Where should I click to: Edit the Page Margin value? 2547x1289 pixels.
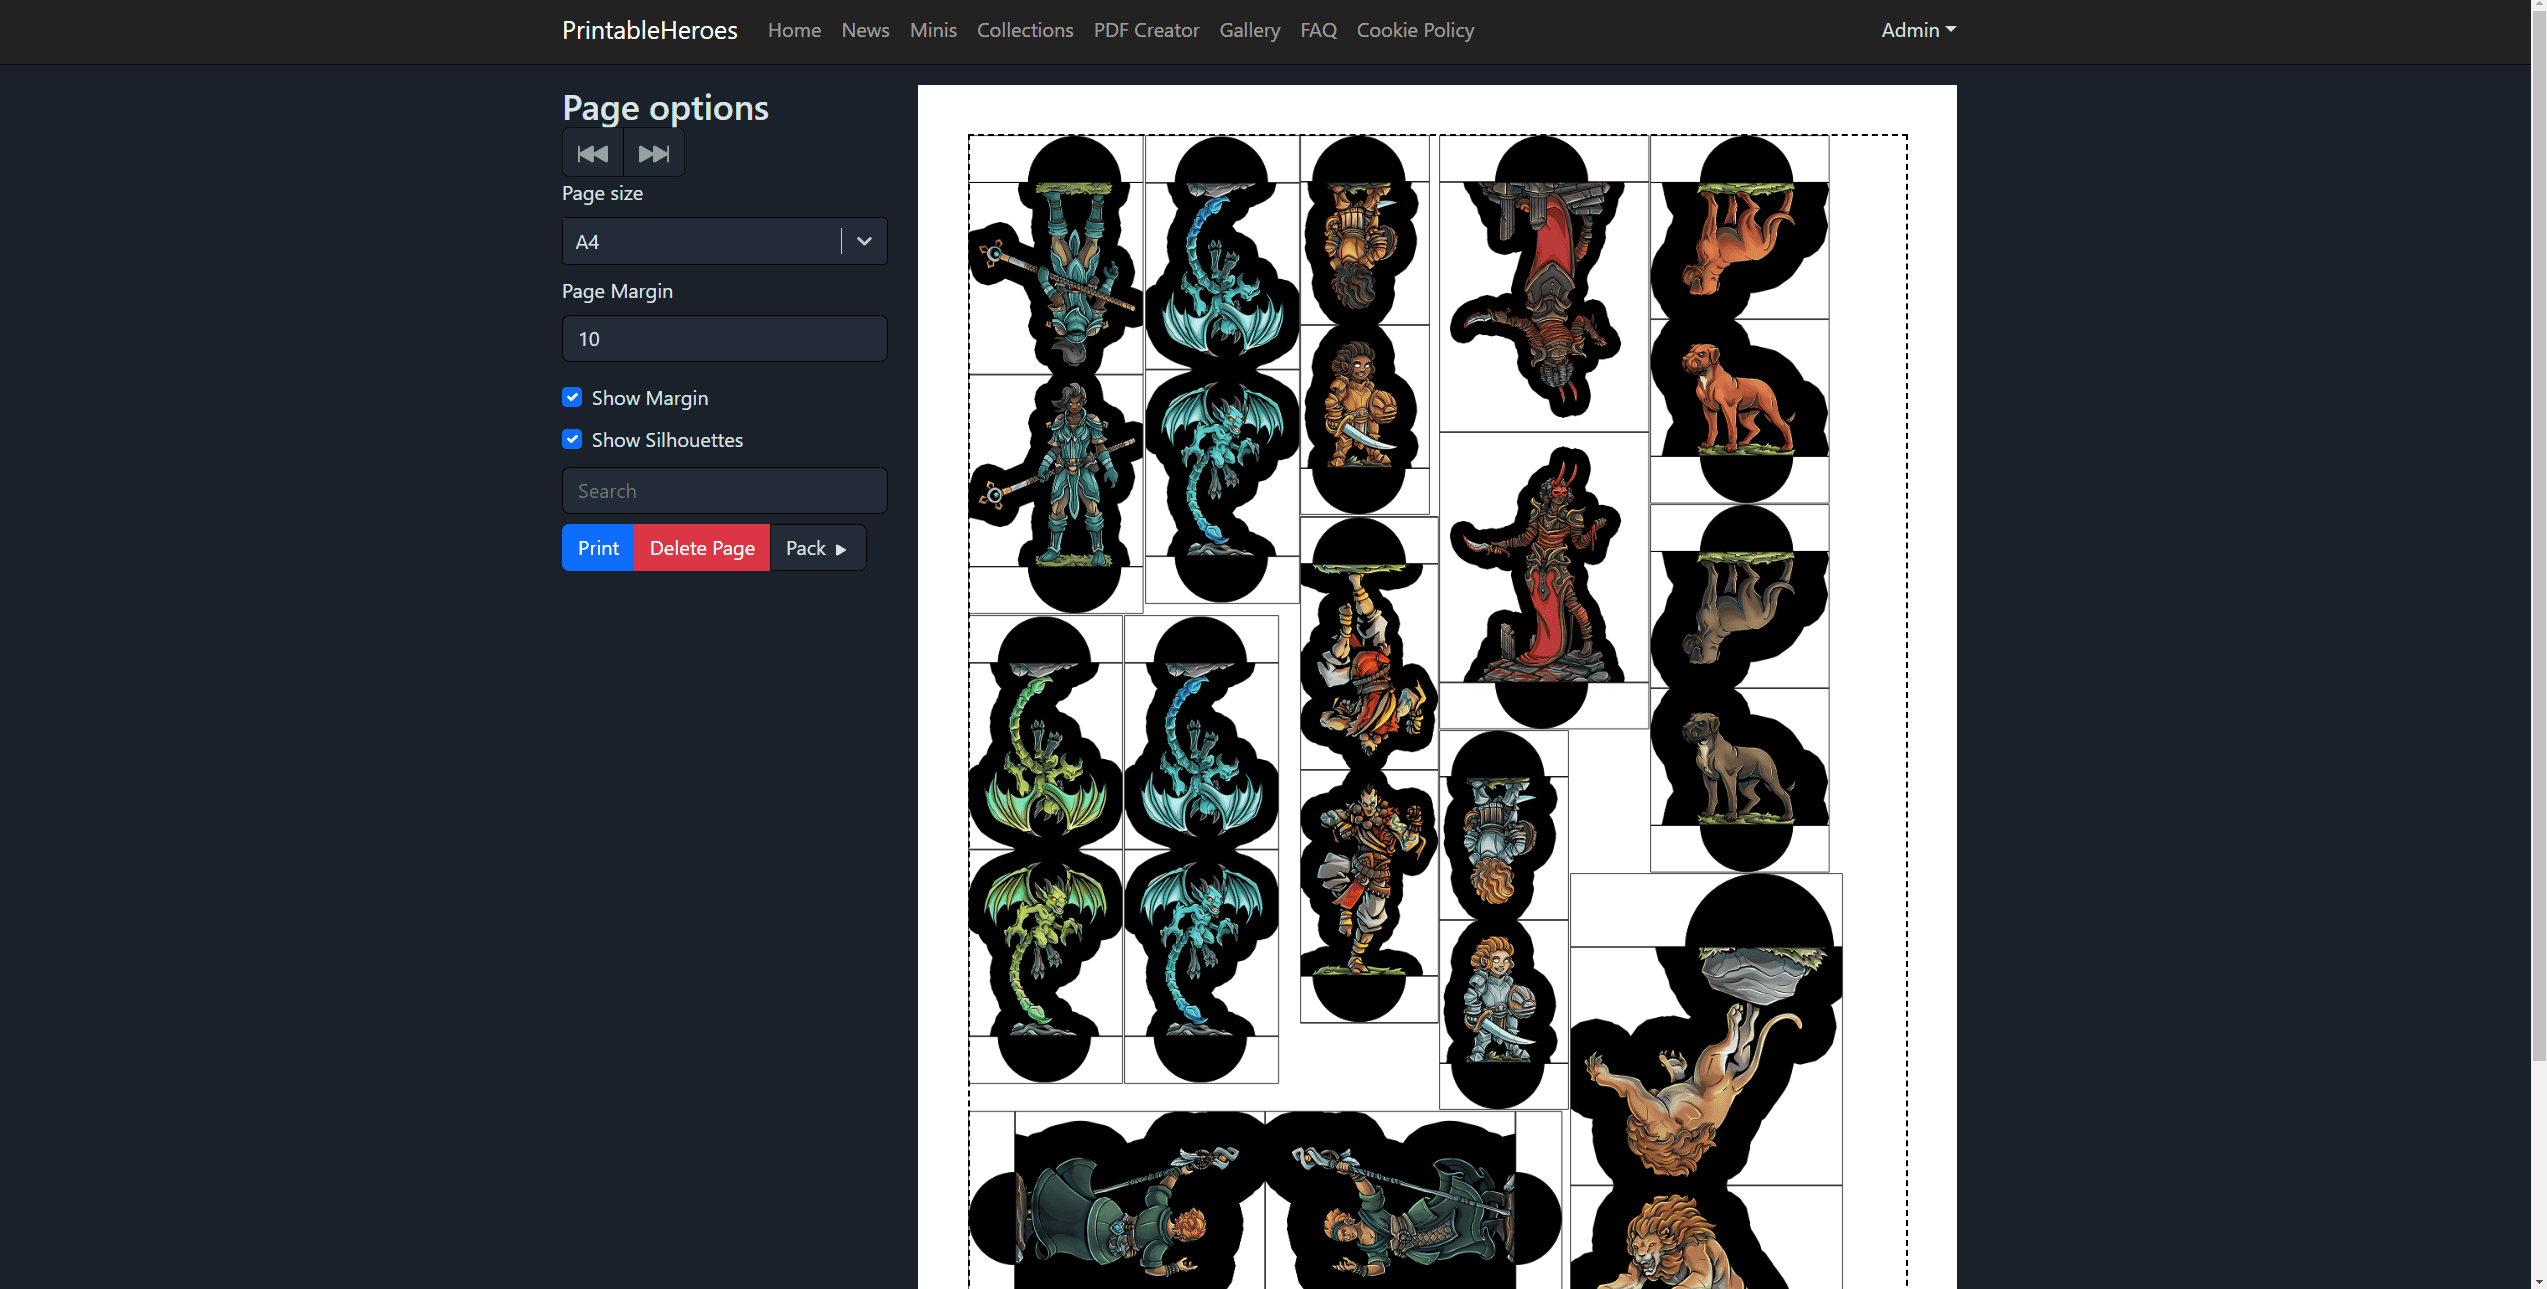pos(723,338)
